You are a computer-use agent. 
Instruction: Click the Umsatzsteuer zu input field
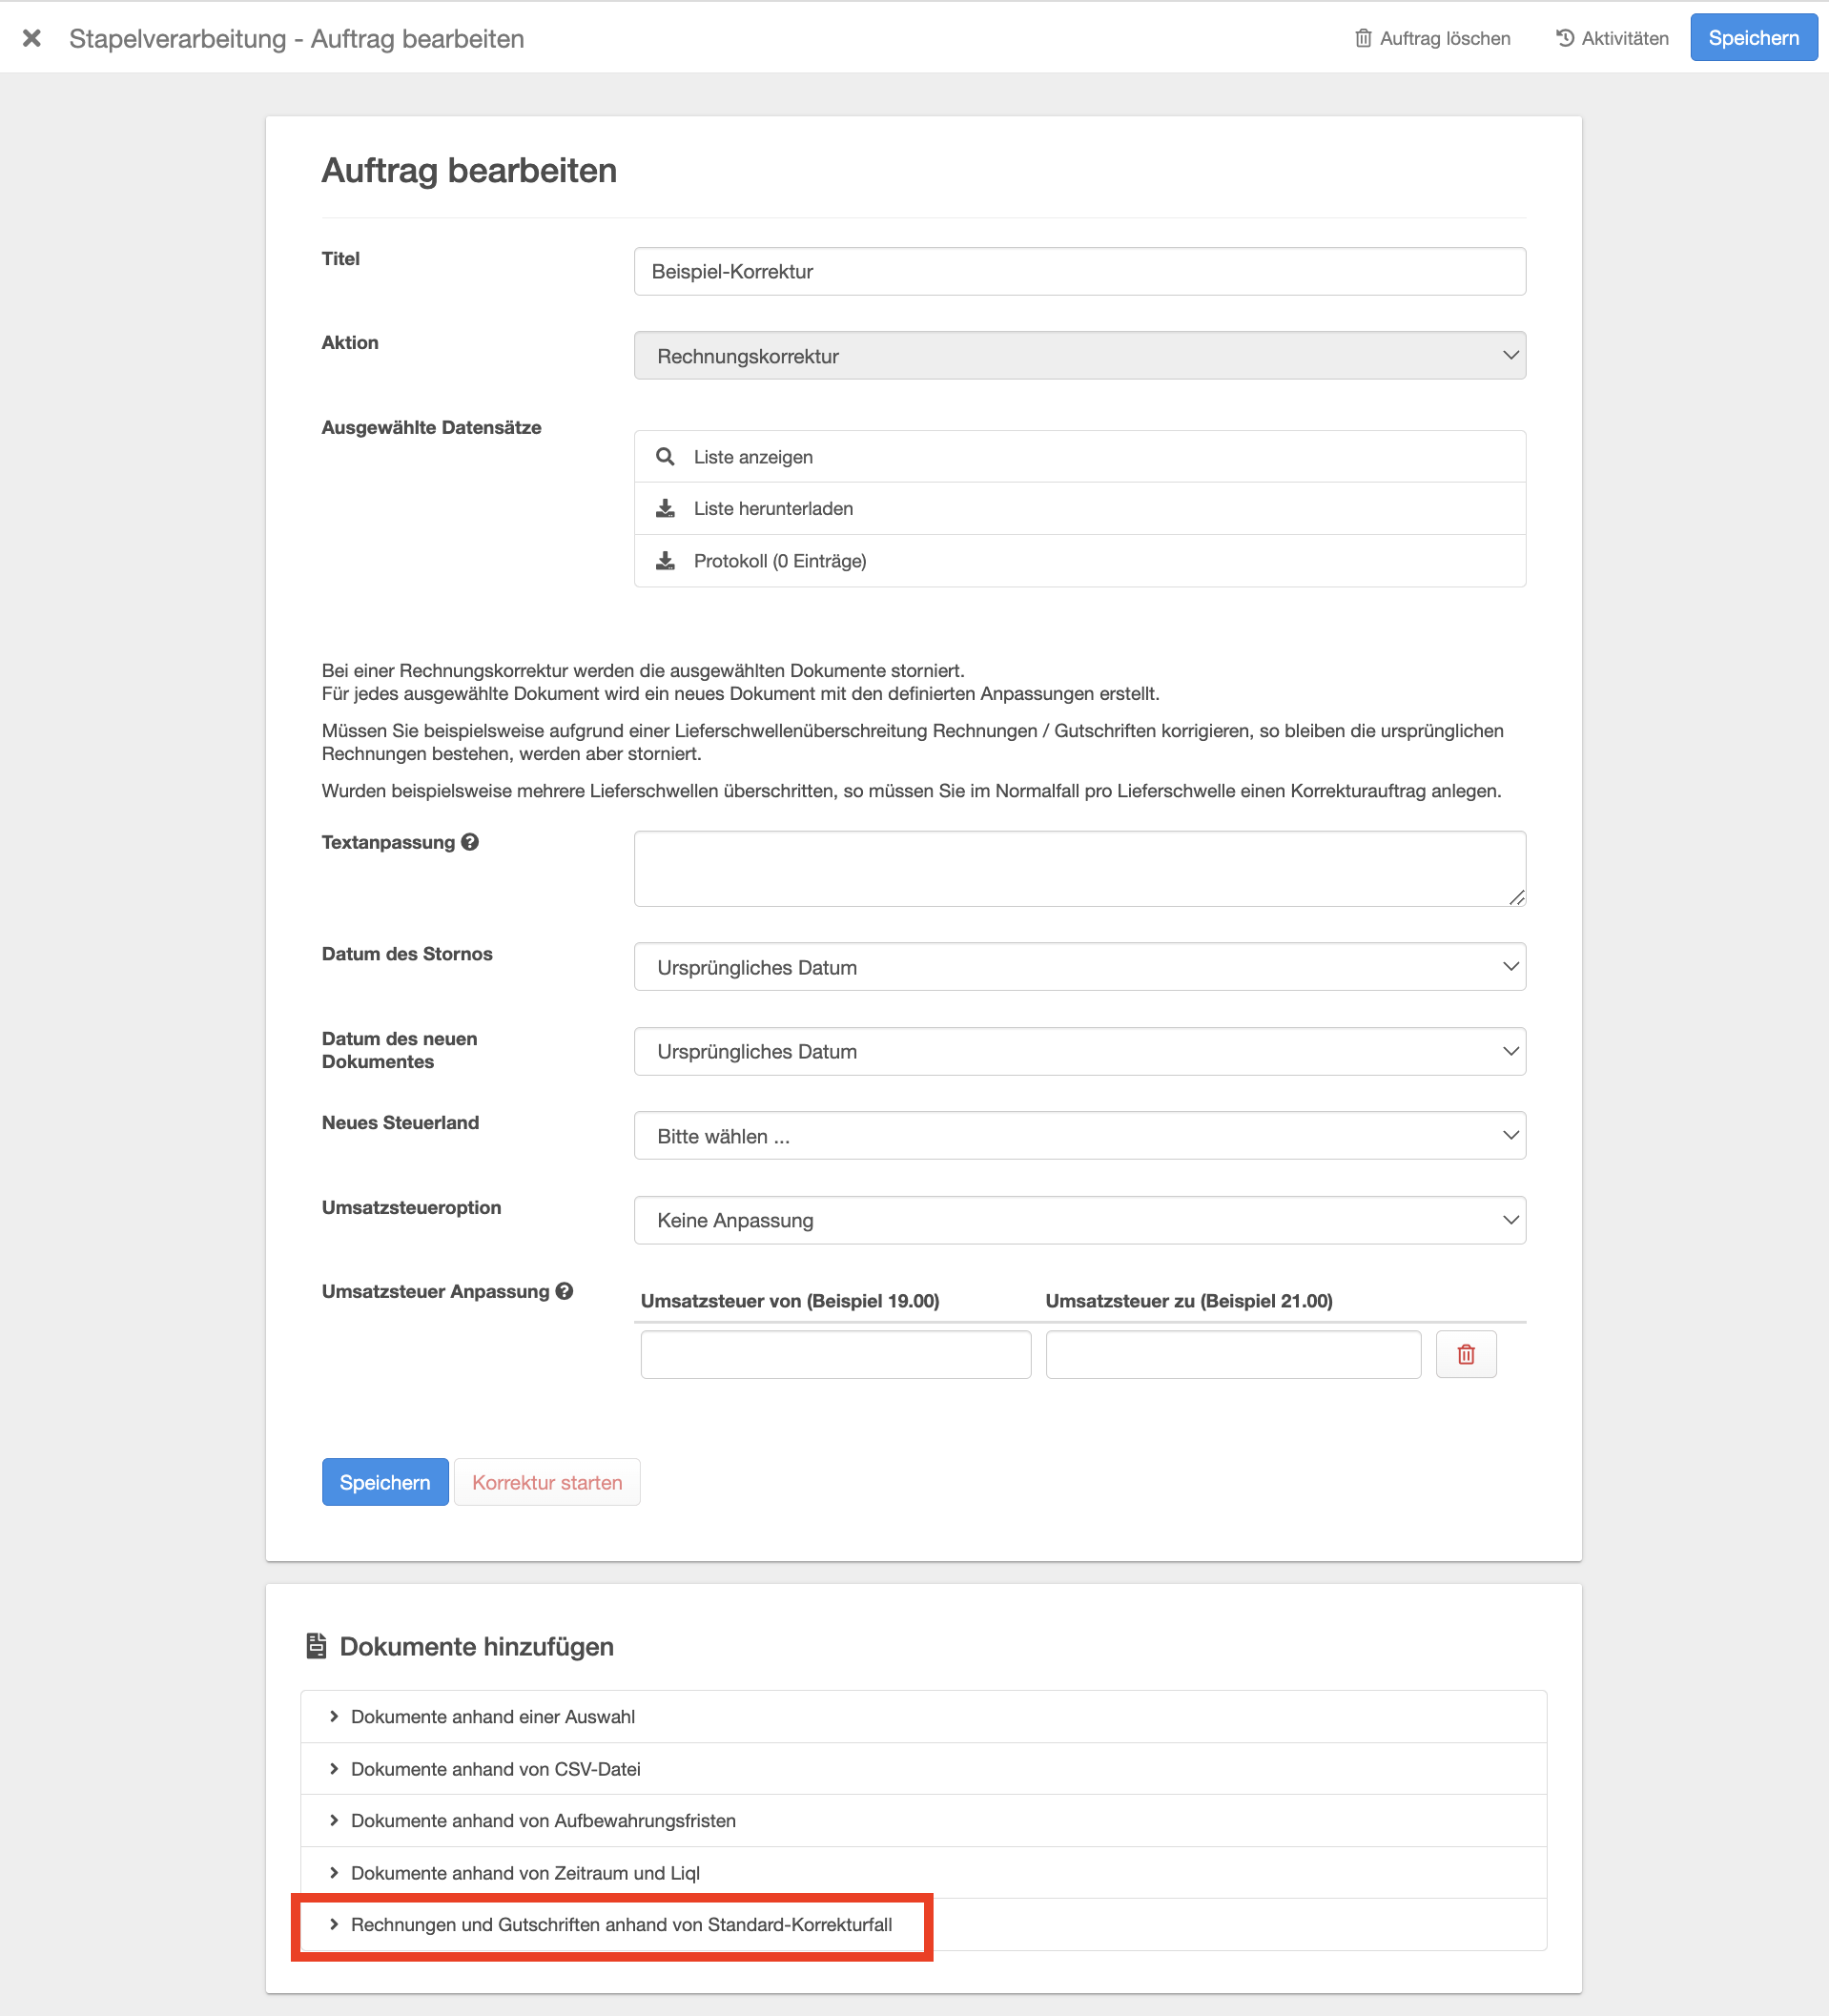point(1233,1354)
